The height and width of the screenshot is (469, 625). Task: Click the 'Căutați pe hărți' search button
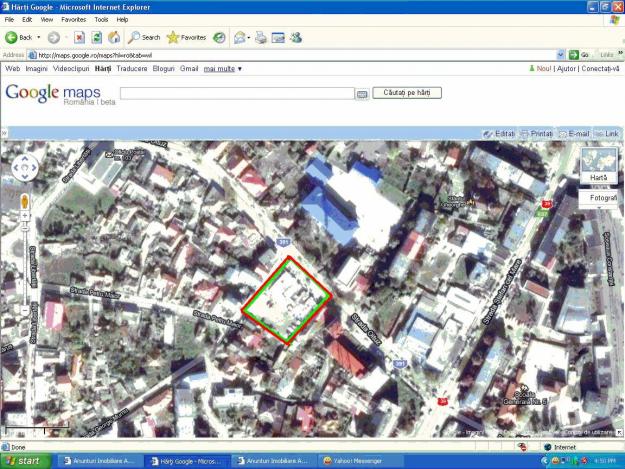click(x=407, y=92)
